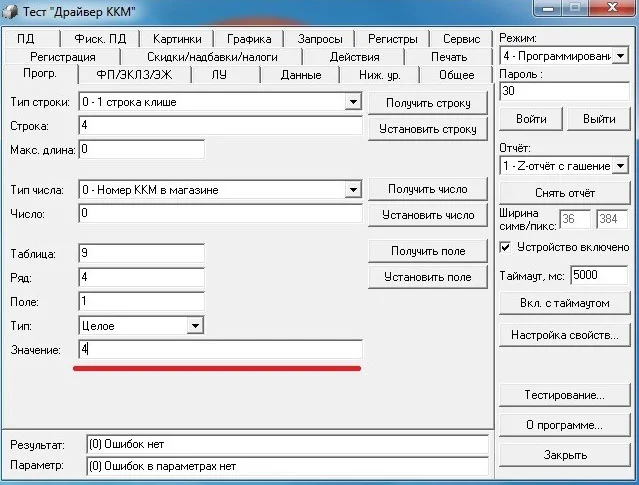Click the 'Установить строку' button

428,129
